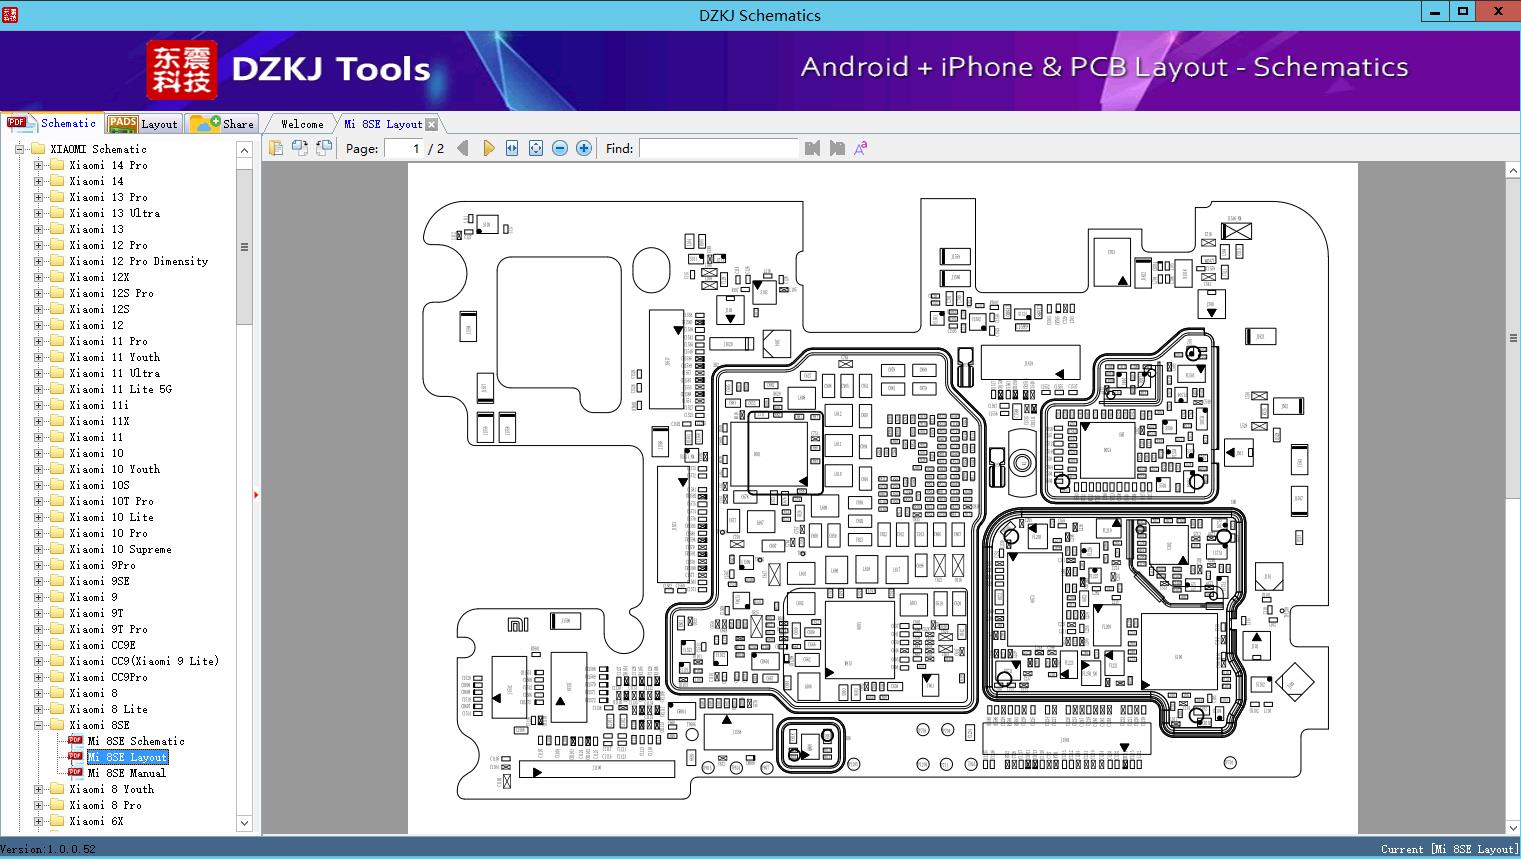Fit whole page to window icon
Viewport: 1521px width, 859px height.
536,148
